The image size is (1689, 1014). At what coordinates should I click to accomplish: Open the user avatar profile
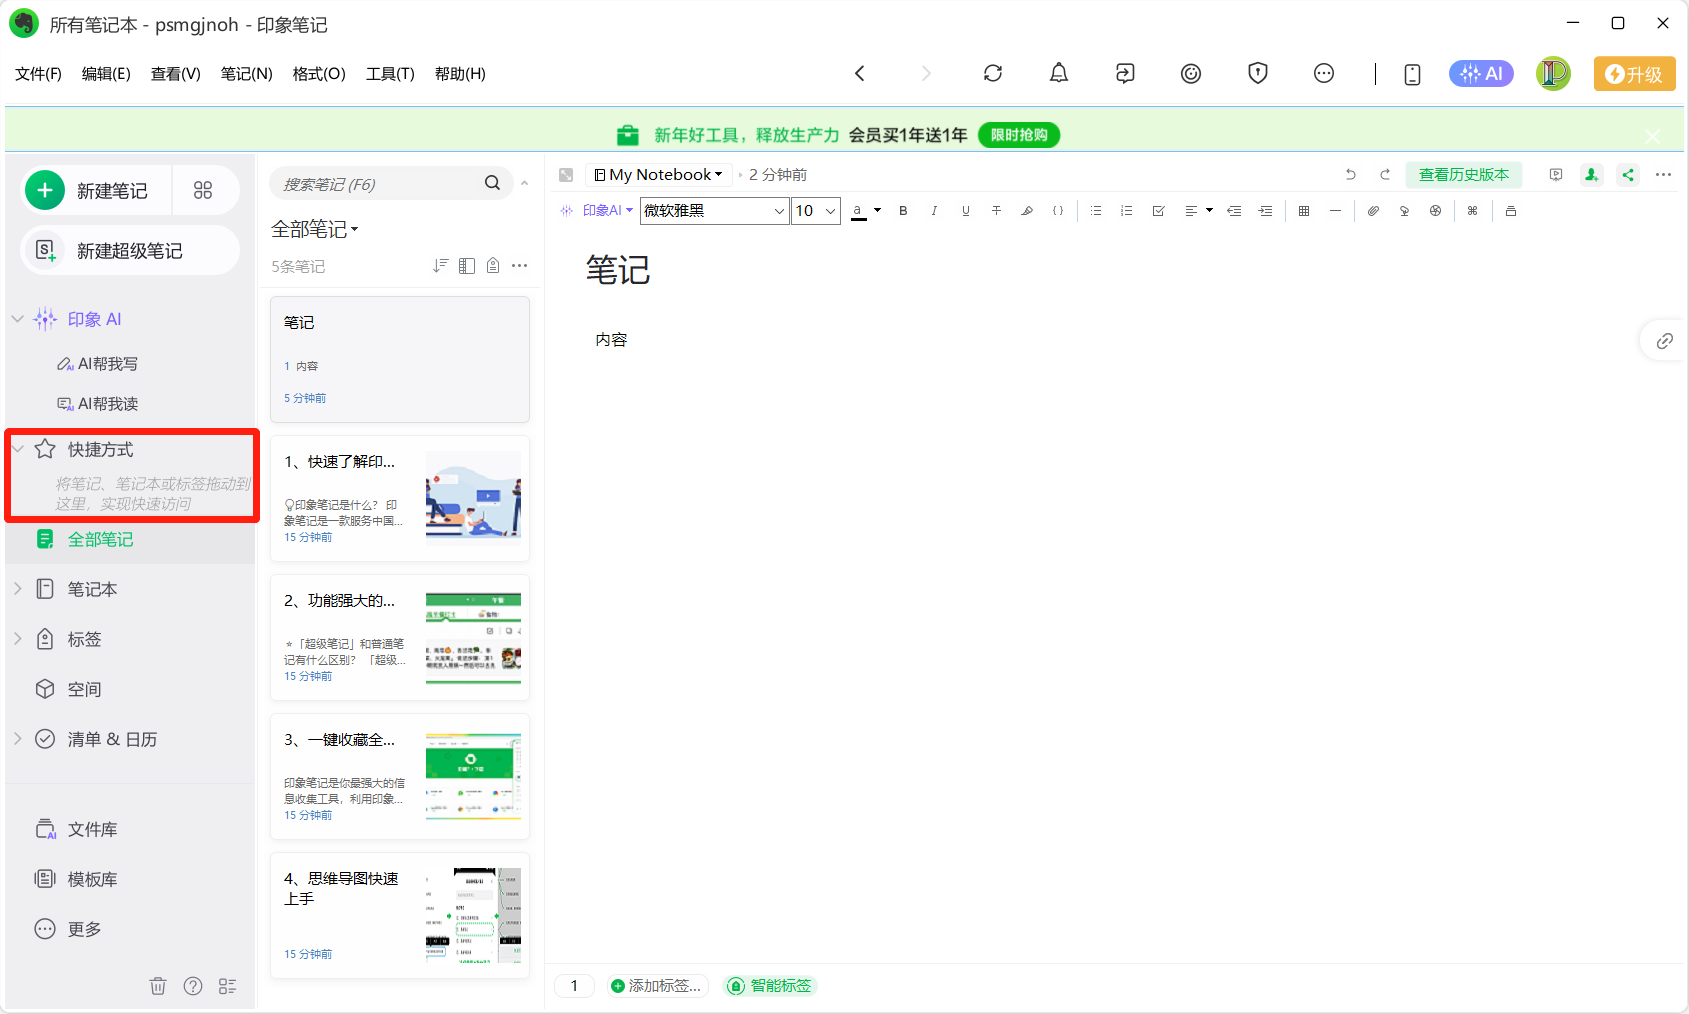[1553, 73]
